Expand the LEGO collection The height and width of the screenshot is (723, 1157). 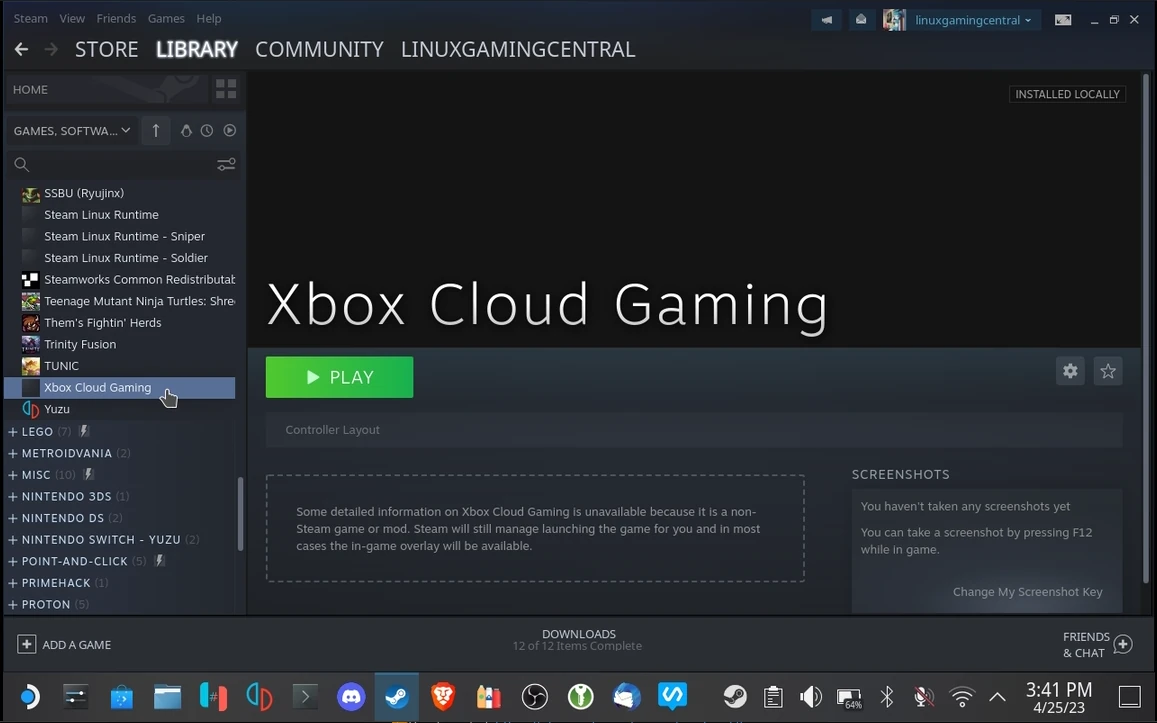[x=13, y=432]
